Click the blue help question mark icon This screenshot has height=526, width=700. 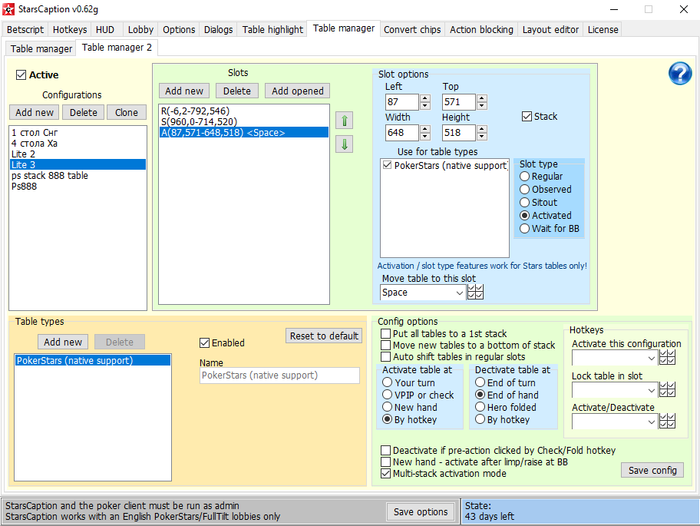[x=680, y=74]
